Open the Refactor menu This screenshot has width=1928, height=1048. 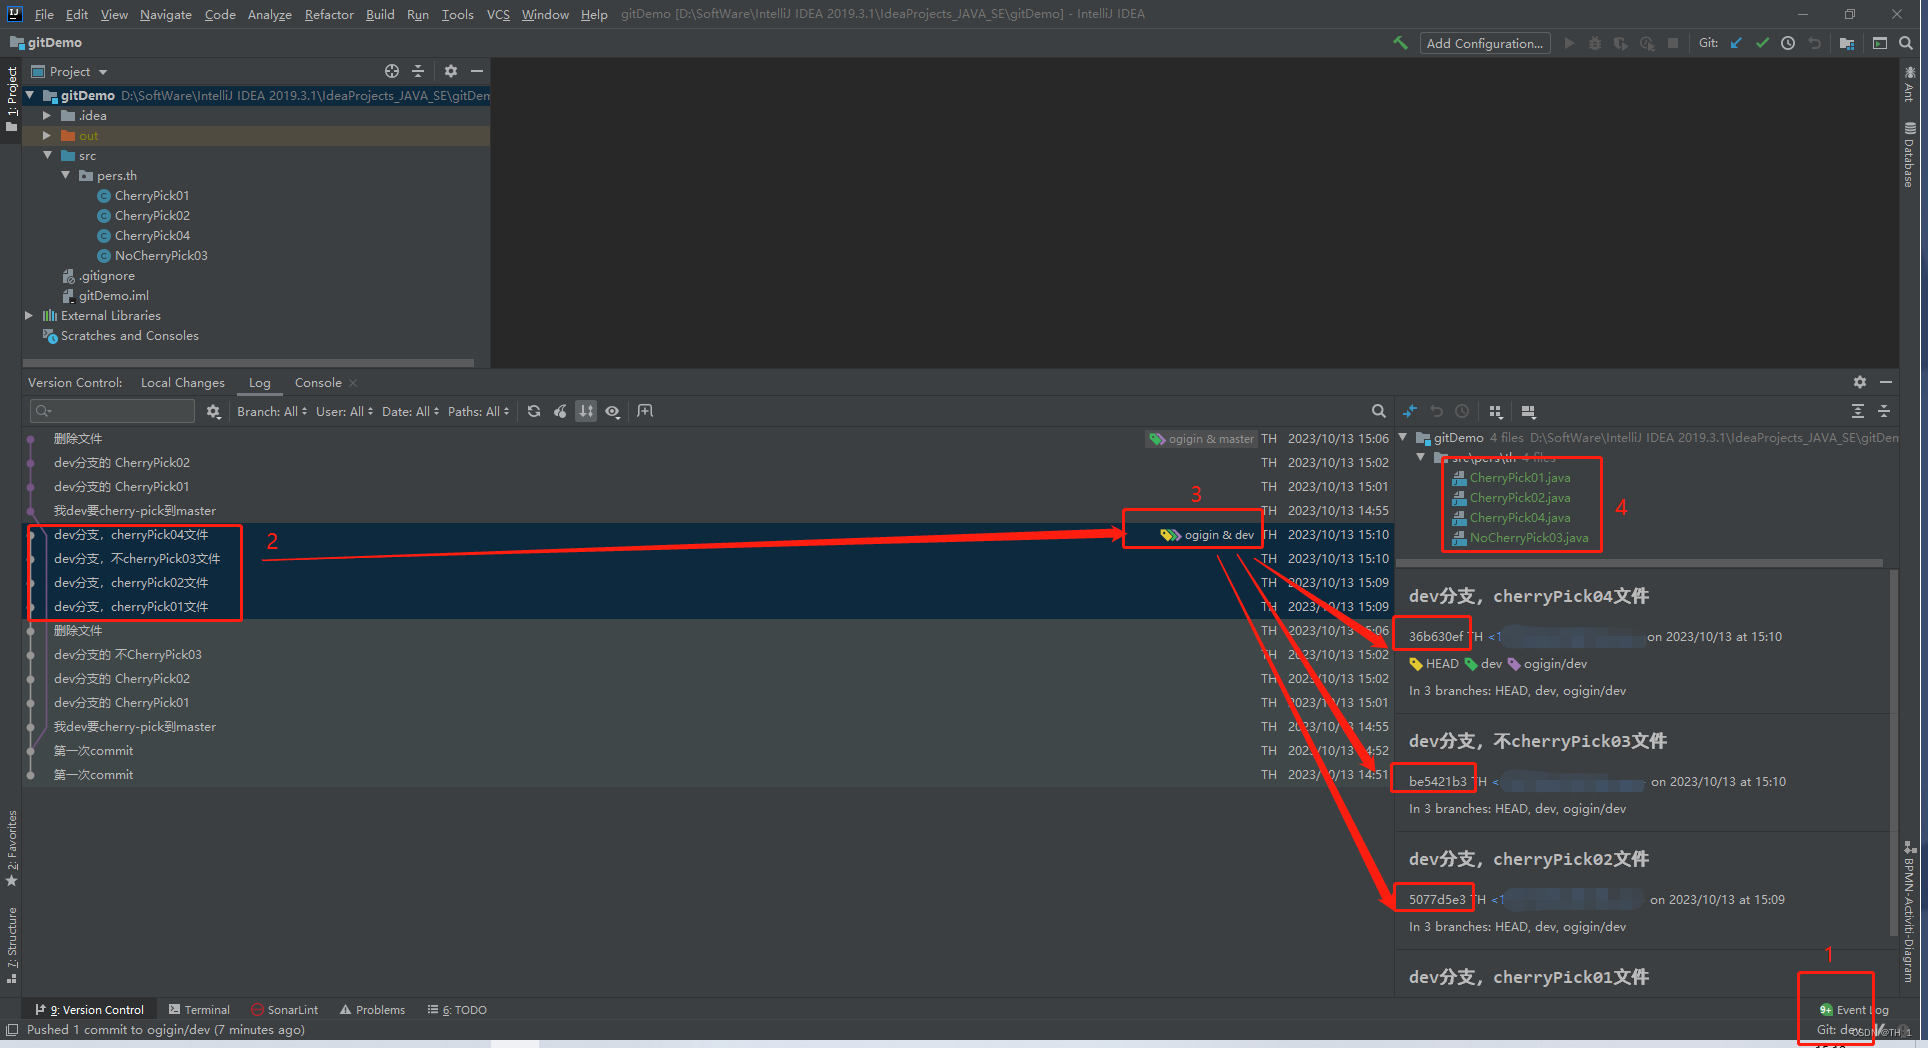pos(329,14)
